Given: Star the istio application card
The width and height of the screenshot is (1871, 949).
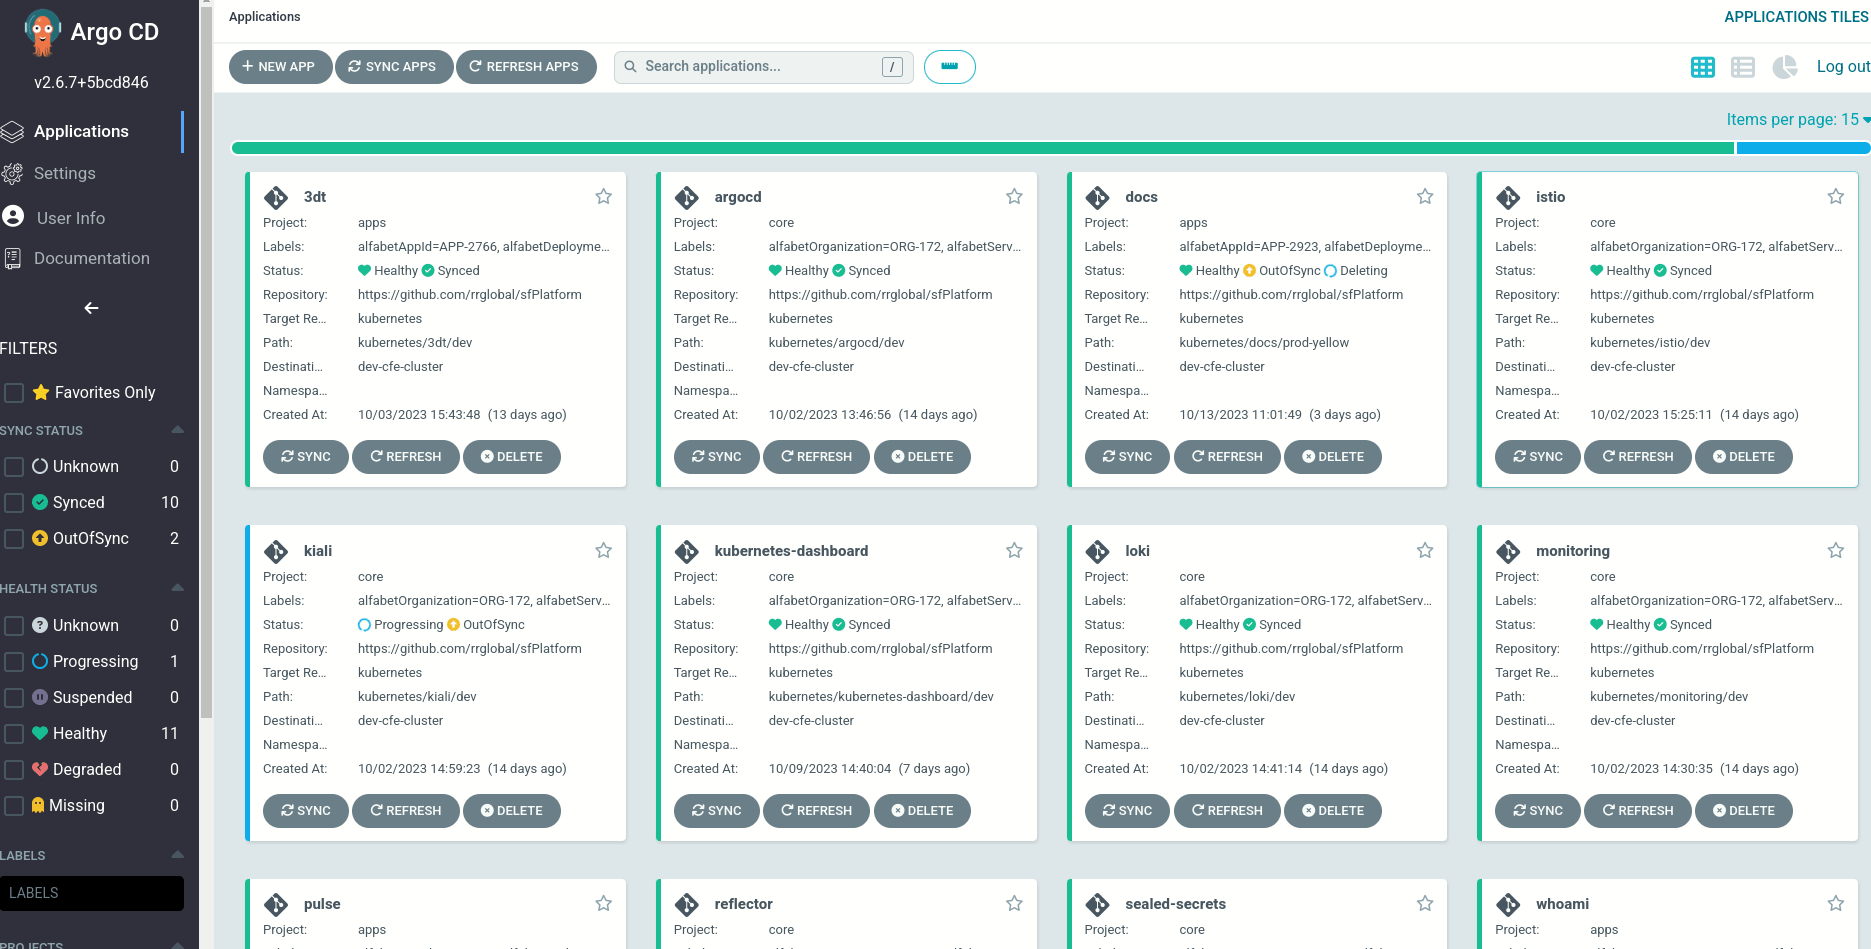Looking at the screenshot, I should (x=1836, y=197).
